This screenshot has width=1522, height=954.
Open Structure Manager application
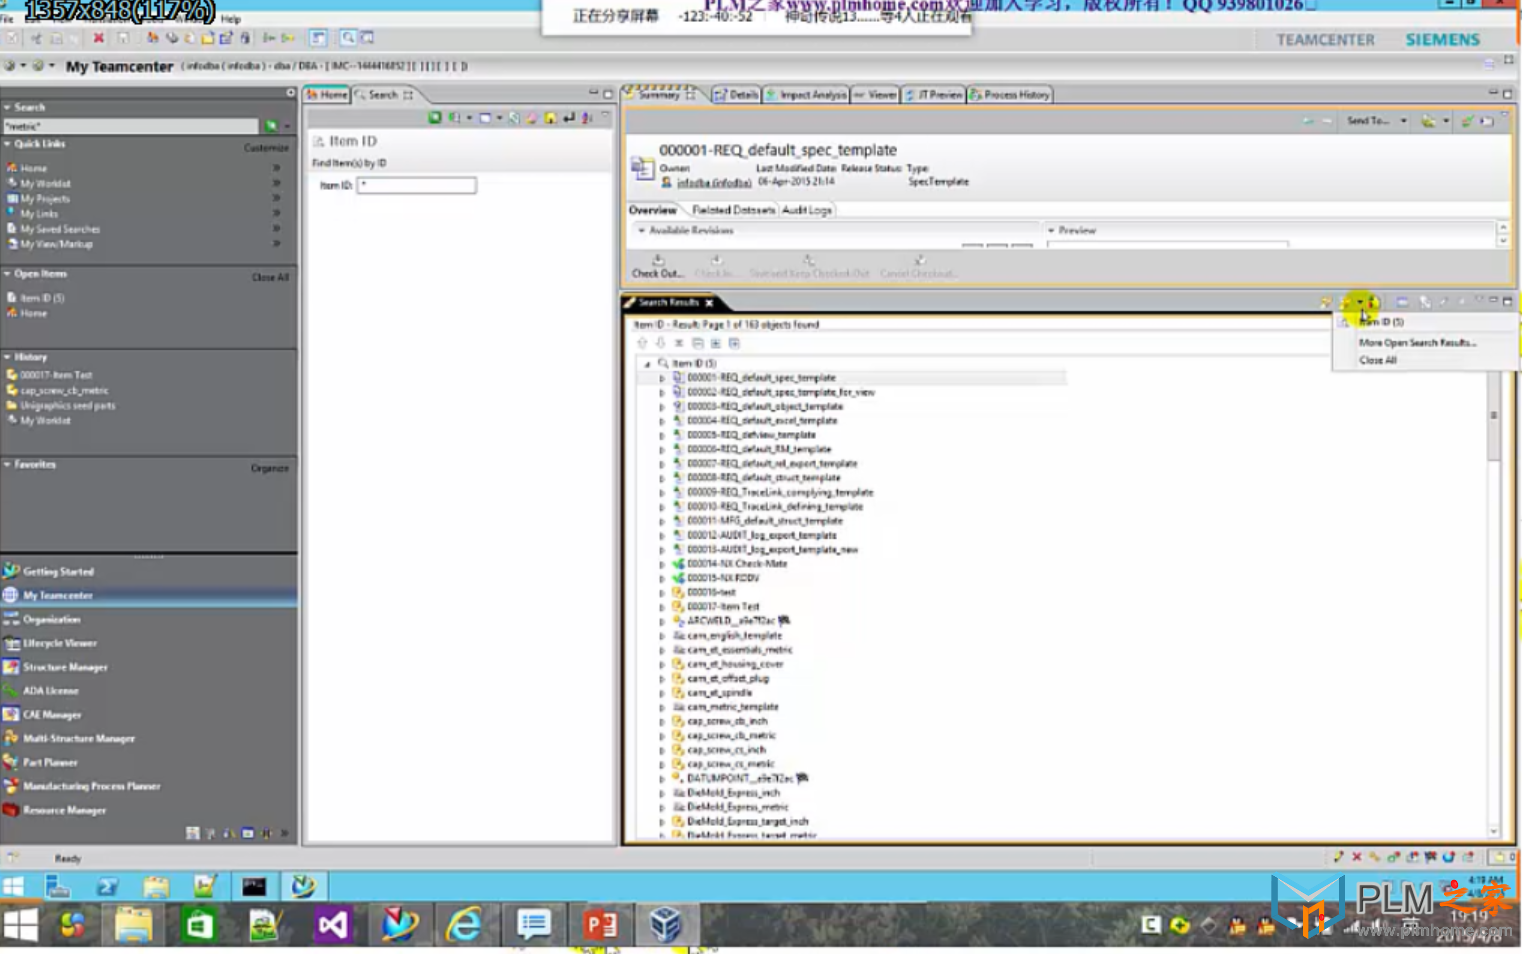pos(64,667)
